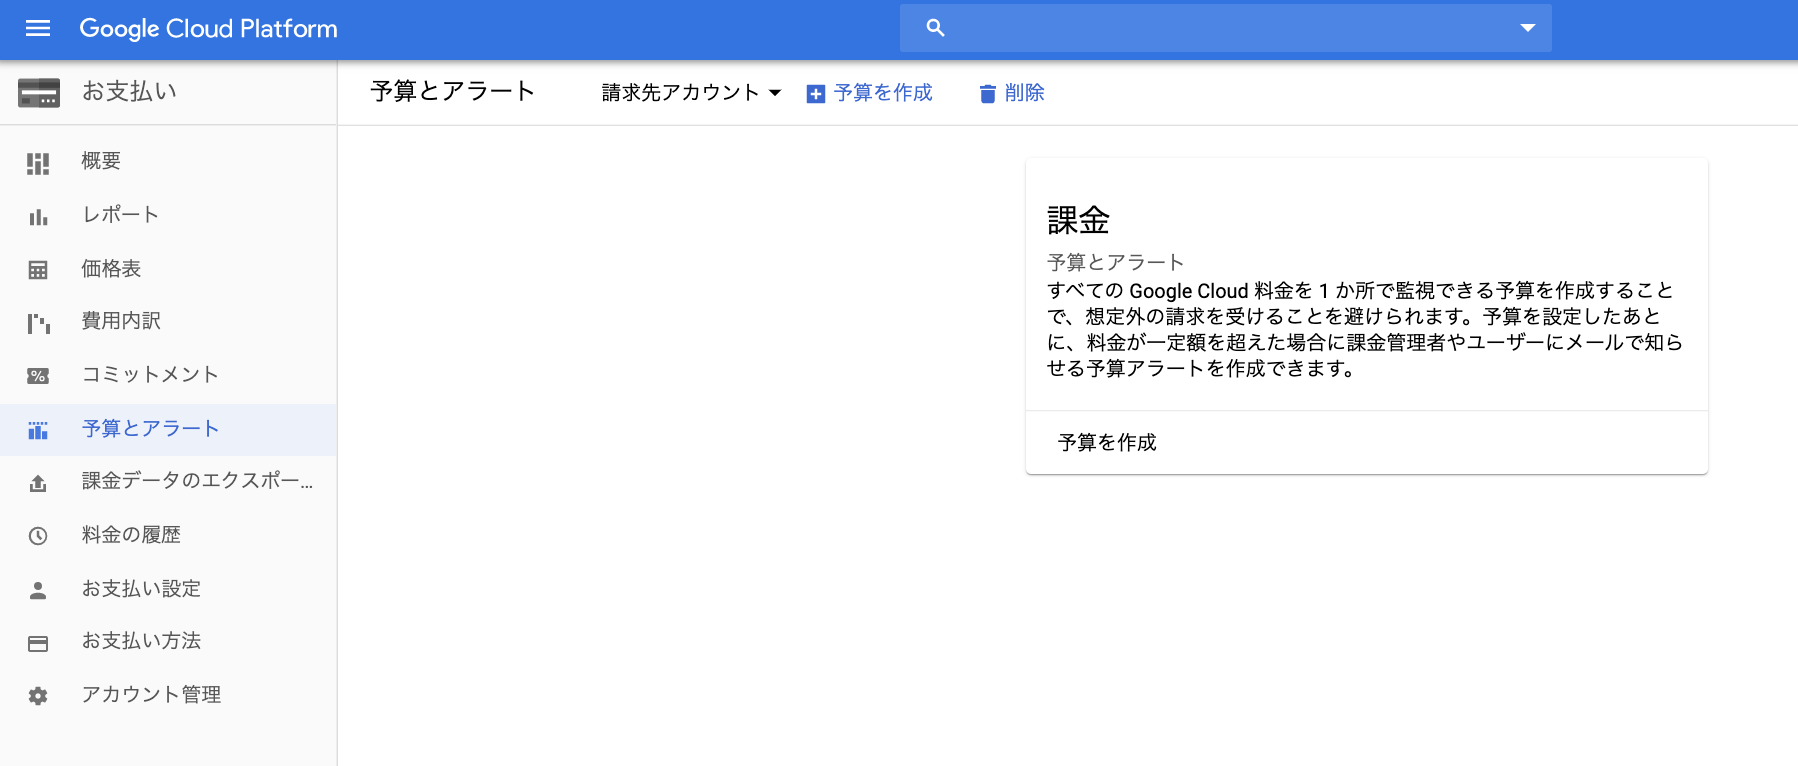Click the 概要 dashboard icon
The height and width of the screenshot is (766, 1798).
pyautogui.click(x=38, y=162)
